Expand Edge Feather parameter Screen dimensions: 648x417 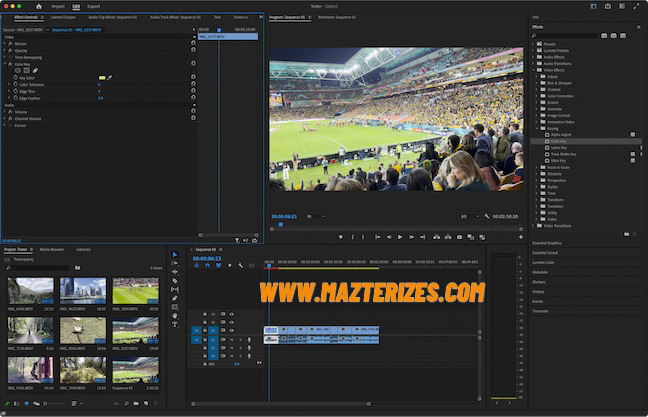click(x=9, y=98)
